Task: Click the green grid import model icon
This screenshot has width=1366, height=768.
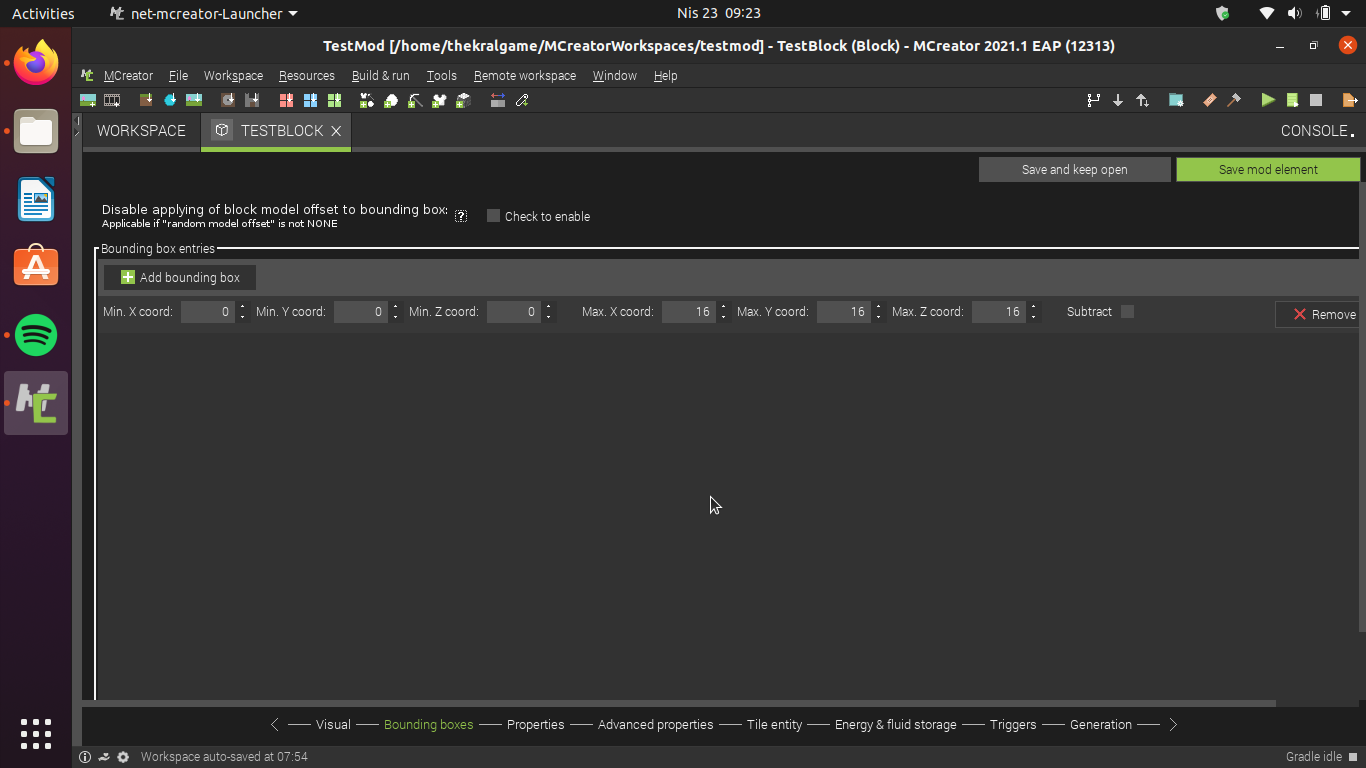Action: coord(335,100)
